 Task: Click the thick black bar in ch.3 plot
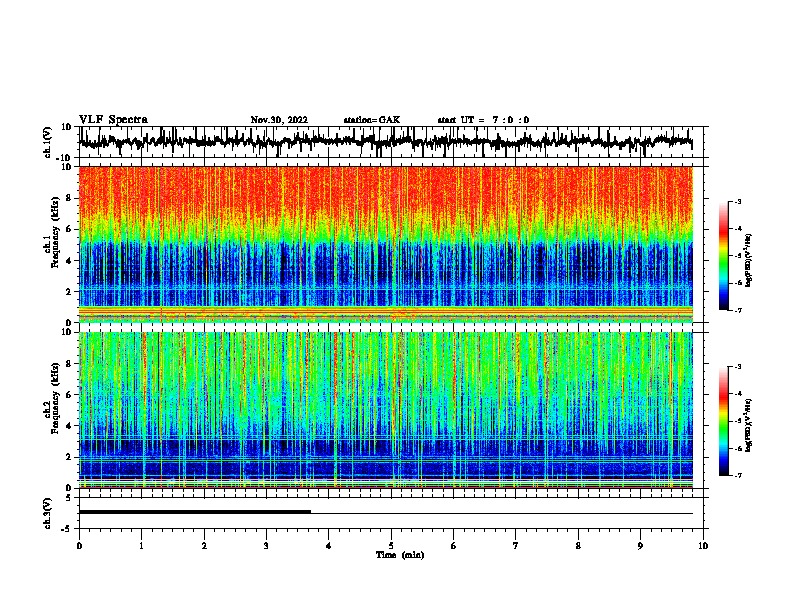[195, 512]
